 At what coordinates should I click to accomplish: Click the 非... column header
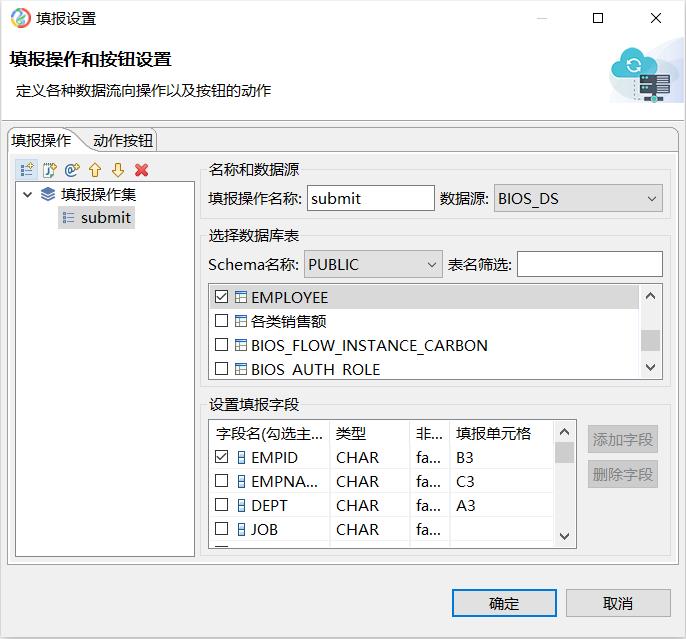click(429, 433)
